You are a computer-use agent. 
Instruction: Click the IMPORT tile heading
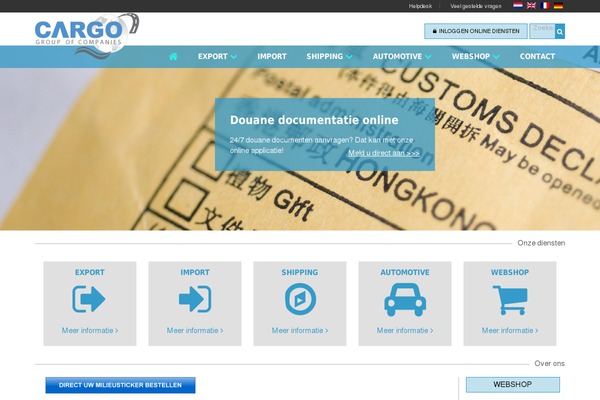pyautogui.click(x=195, y=273)
